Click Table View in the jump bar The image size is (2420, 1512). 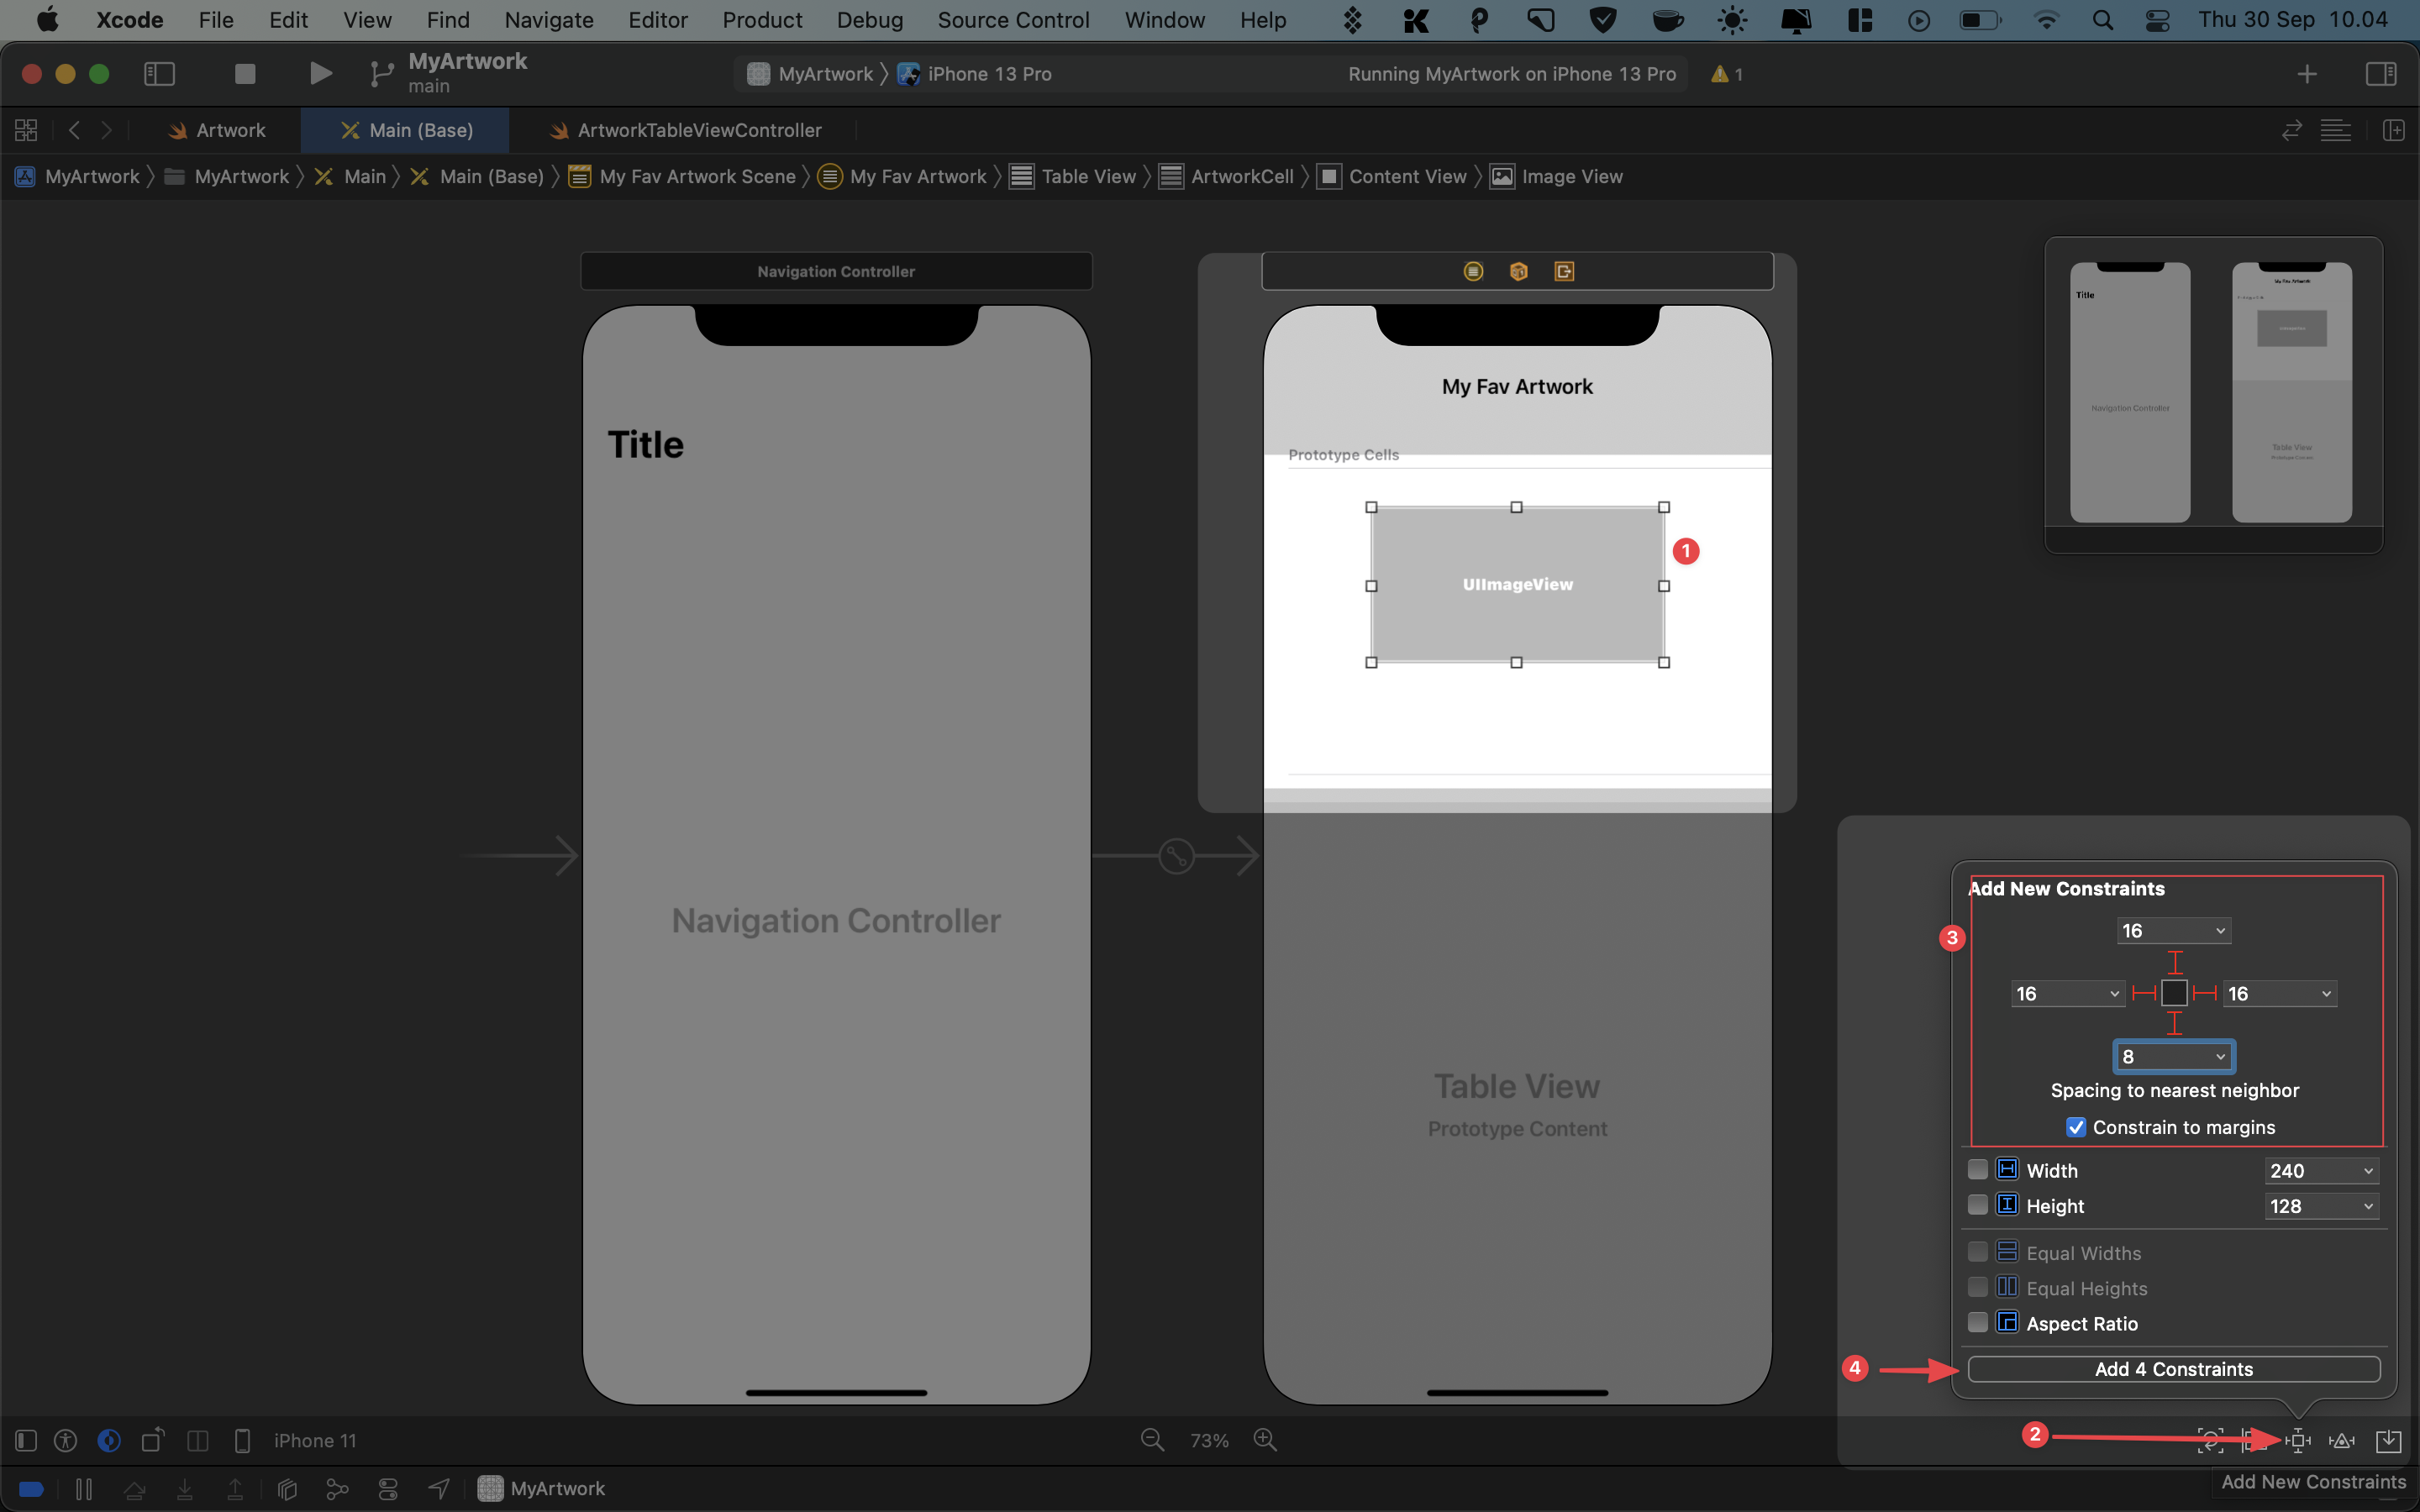(x=1073, y=176)
